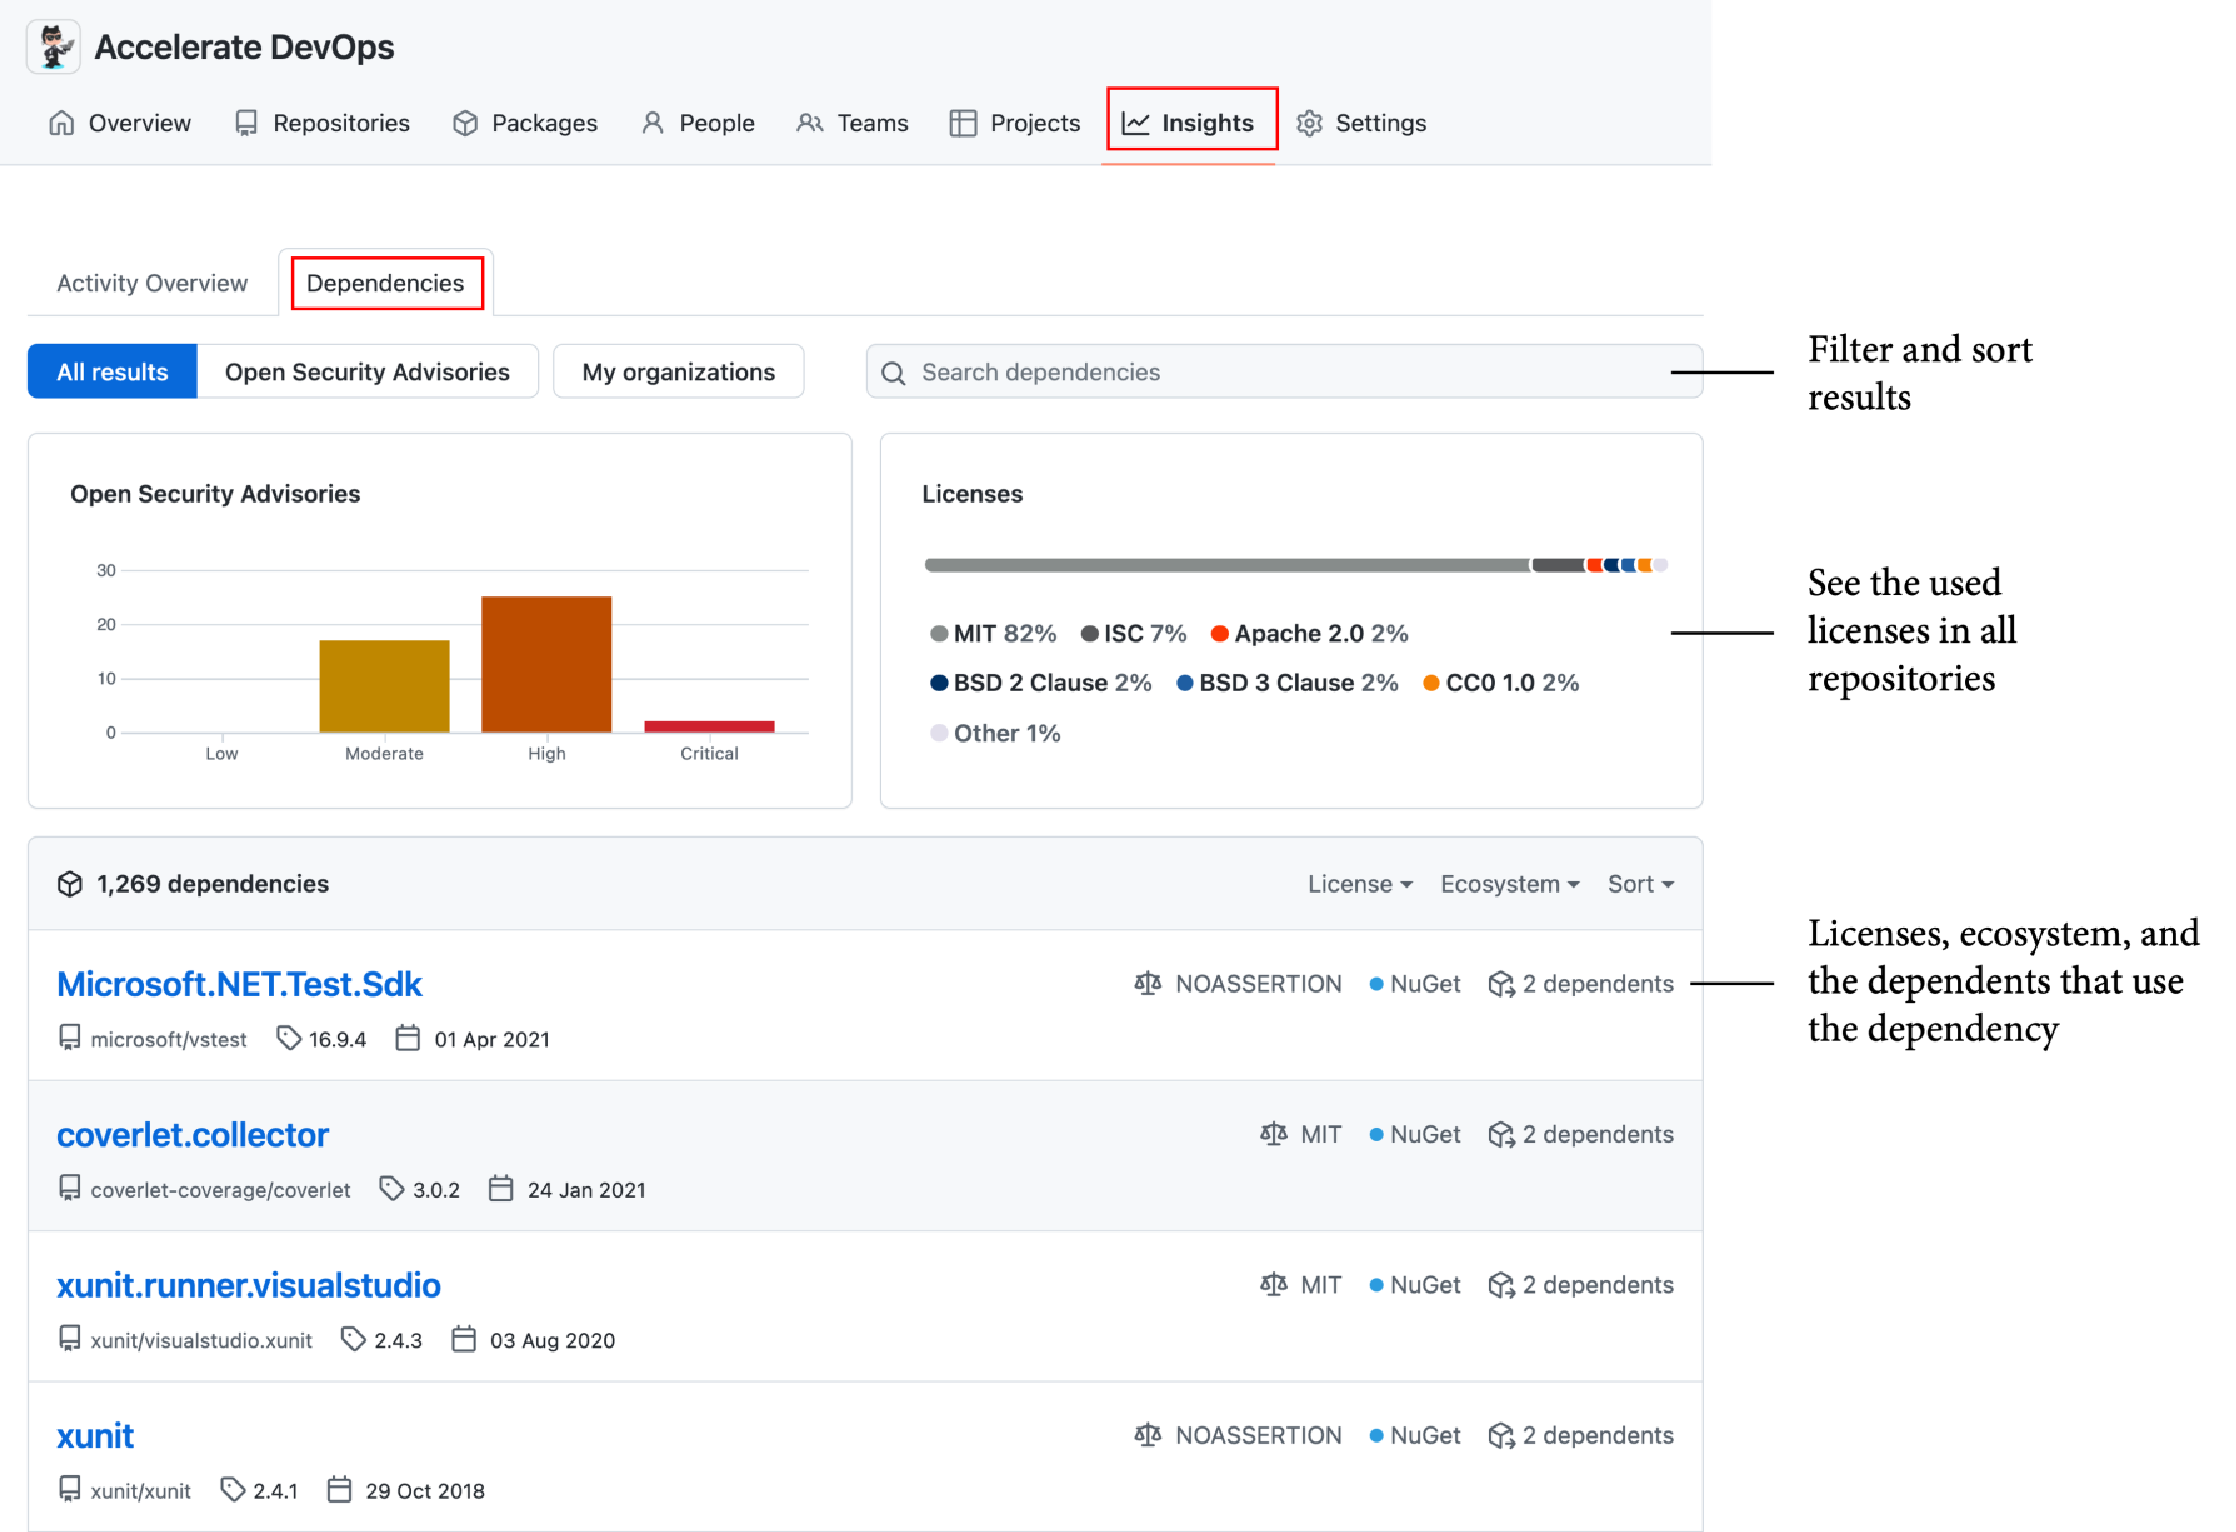The width and height of the screenshot is (2236, 1532).
Task: Click repo icon beside microsoft/vstest
Action: [x=69, y=1038]
